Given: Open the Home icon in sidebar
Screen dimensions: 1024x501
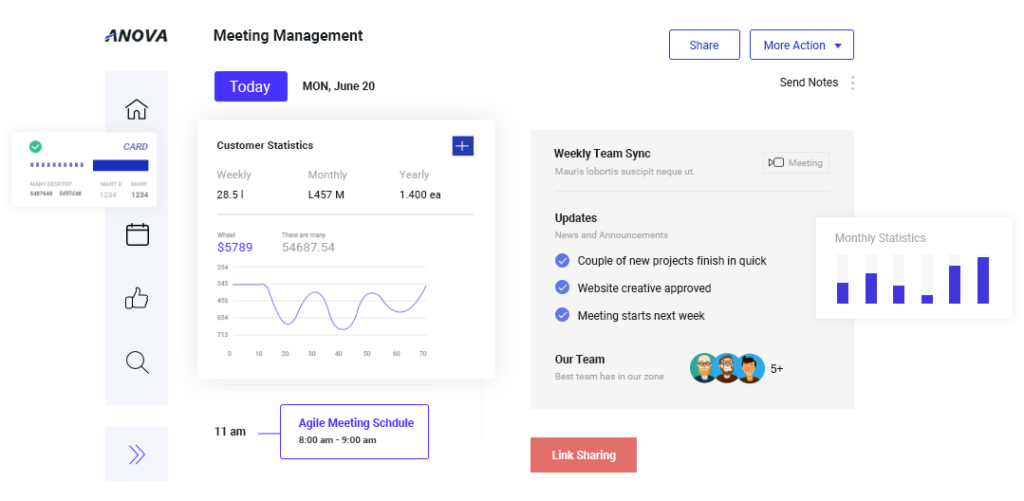Looking at the screenshot, I should click(x=137, y=109).
